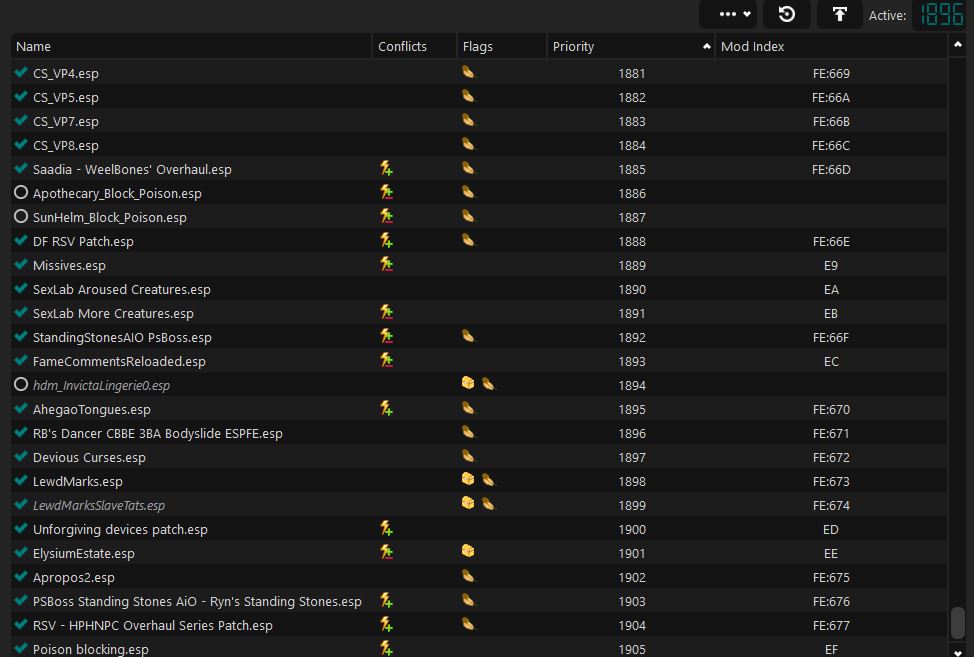Click archive box flag for LewdMarksSlaveTats.esp
The height and width of the screenshot is (657, 974).
[x=468, y=503]
